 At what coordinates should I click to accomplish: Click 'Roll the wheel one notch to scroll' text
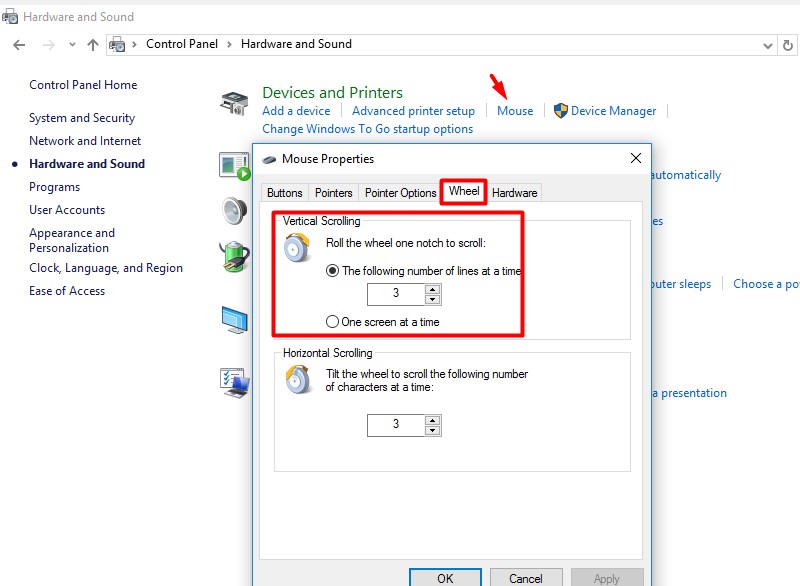[406, 243]
